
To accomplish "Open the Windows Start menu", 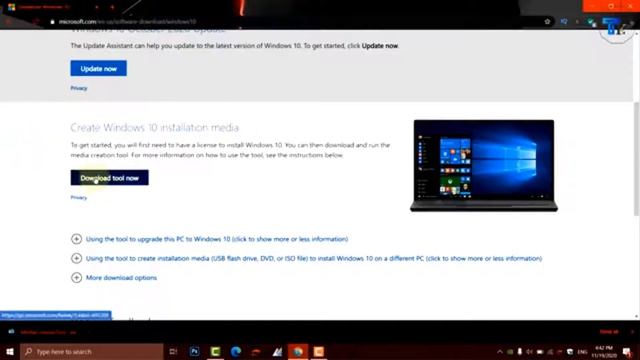I will (10, 351).
